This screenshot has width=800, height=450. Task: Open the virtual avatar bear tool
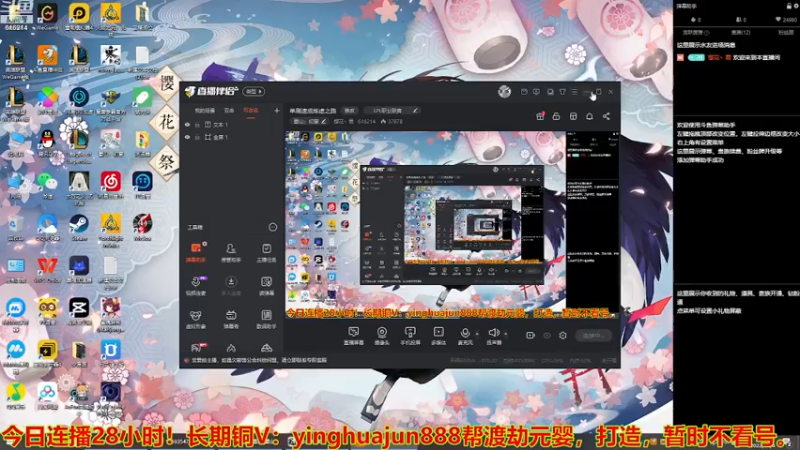click(196, 319)
